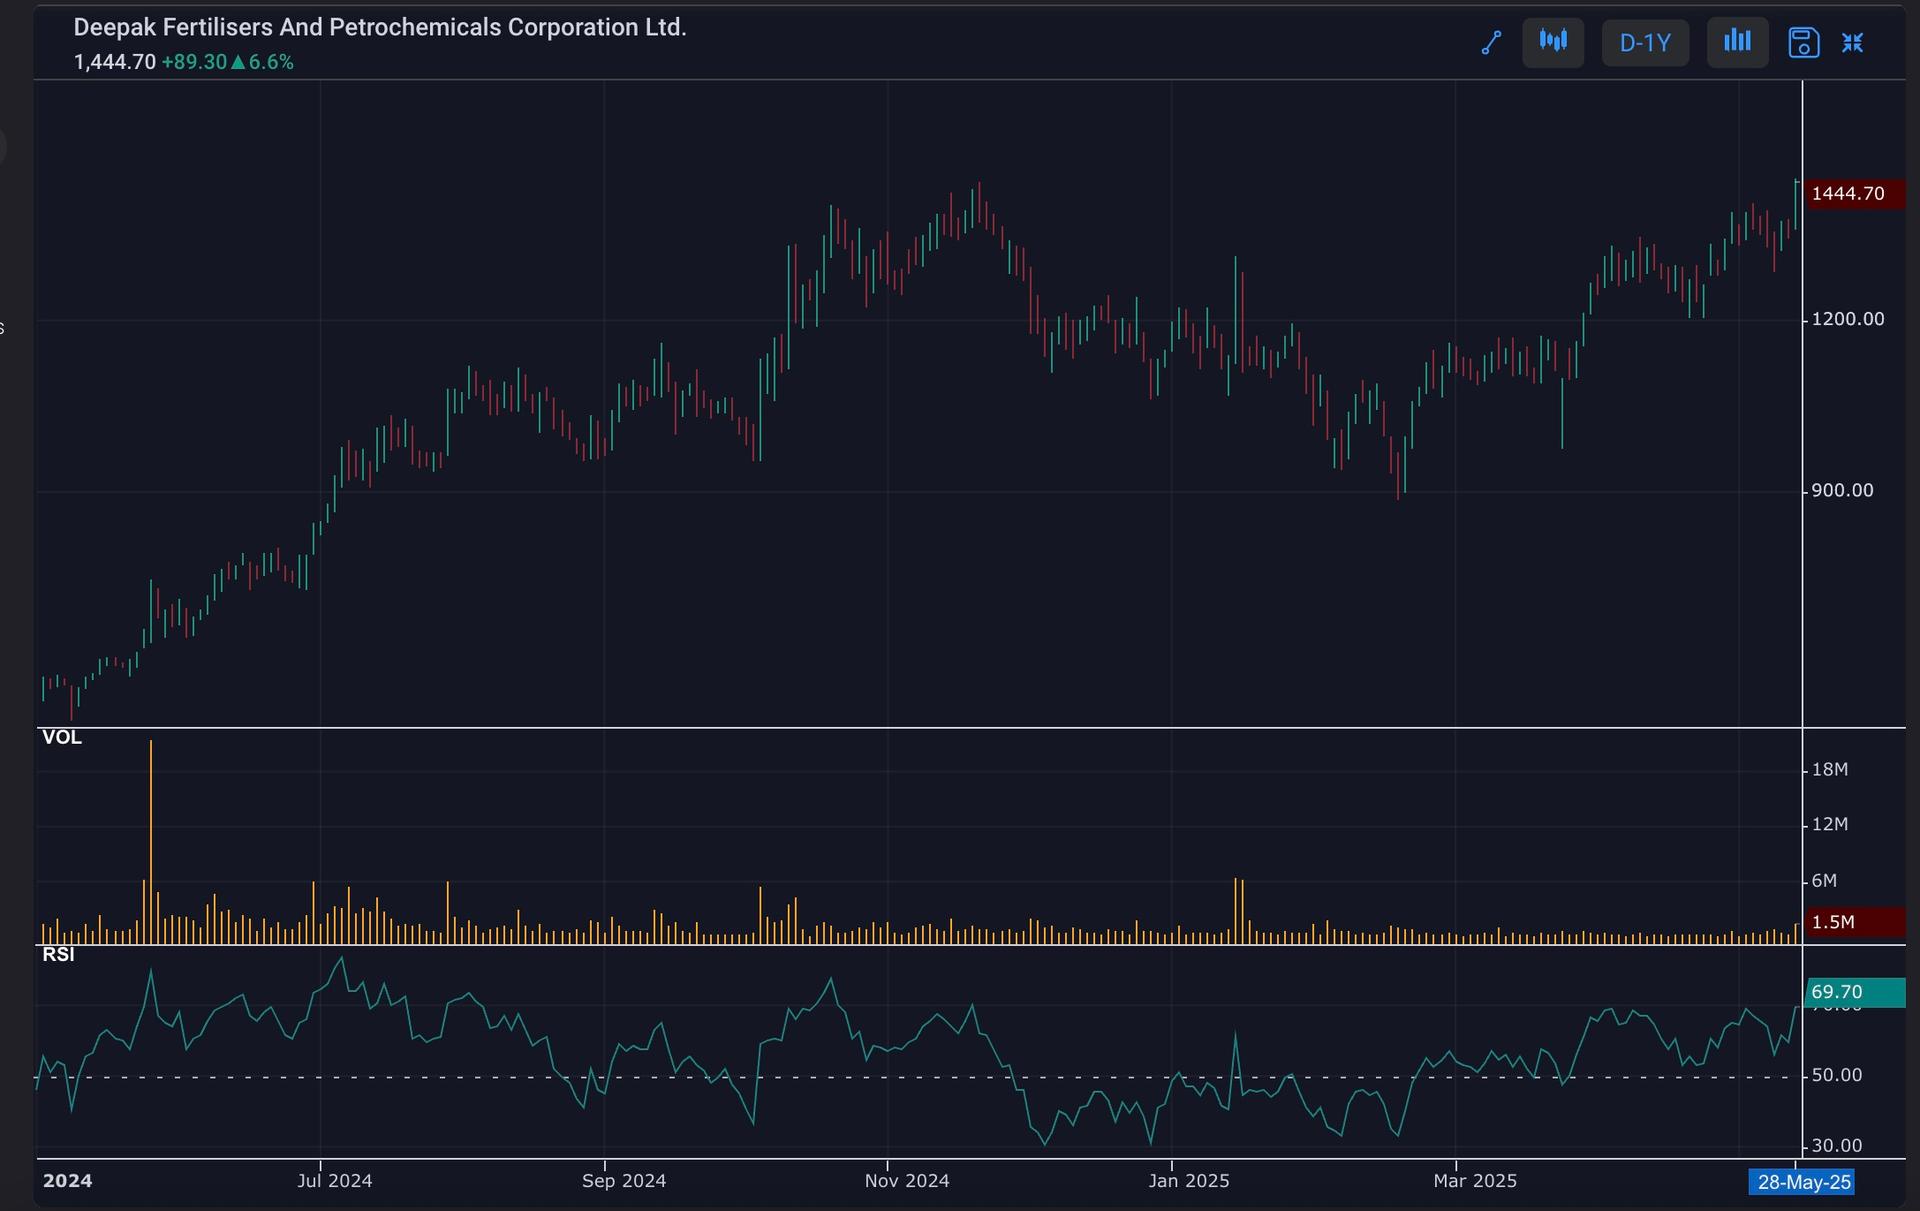Click the 30.00 RSI axis label
Viewport: 1920px width, 1211px height.
1837,1146
